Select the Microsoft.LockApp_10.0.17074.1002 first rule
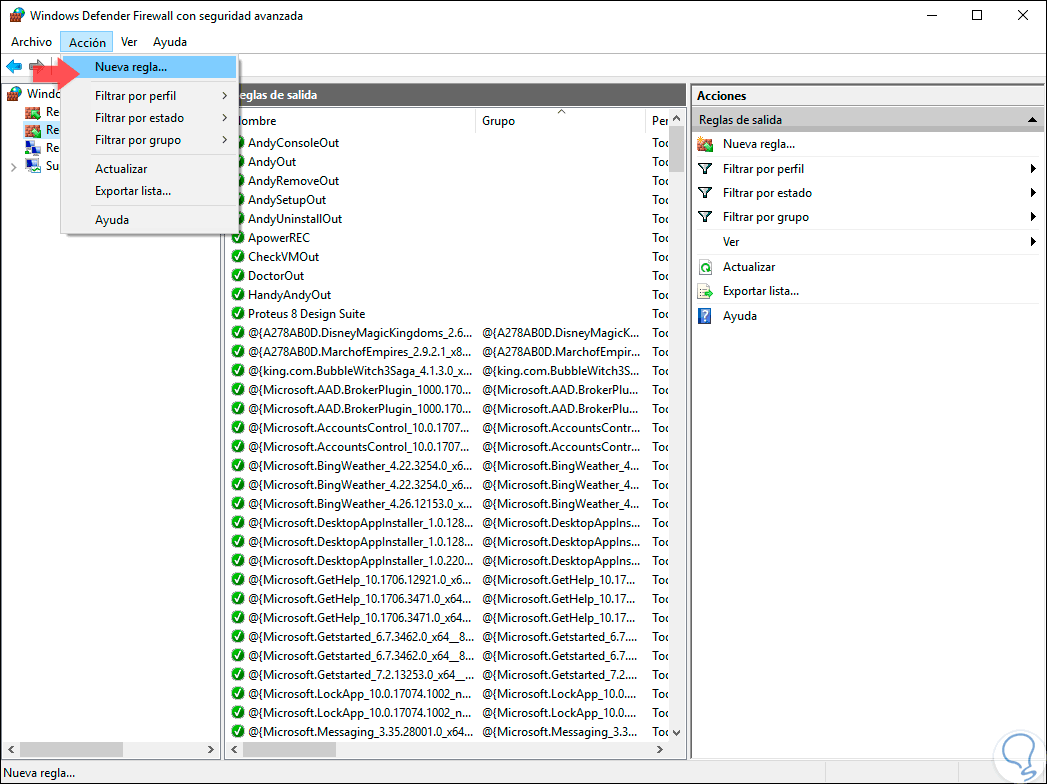 click(x=360, y=694)
